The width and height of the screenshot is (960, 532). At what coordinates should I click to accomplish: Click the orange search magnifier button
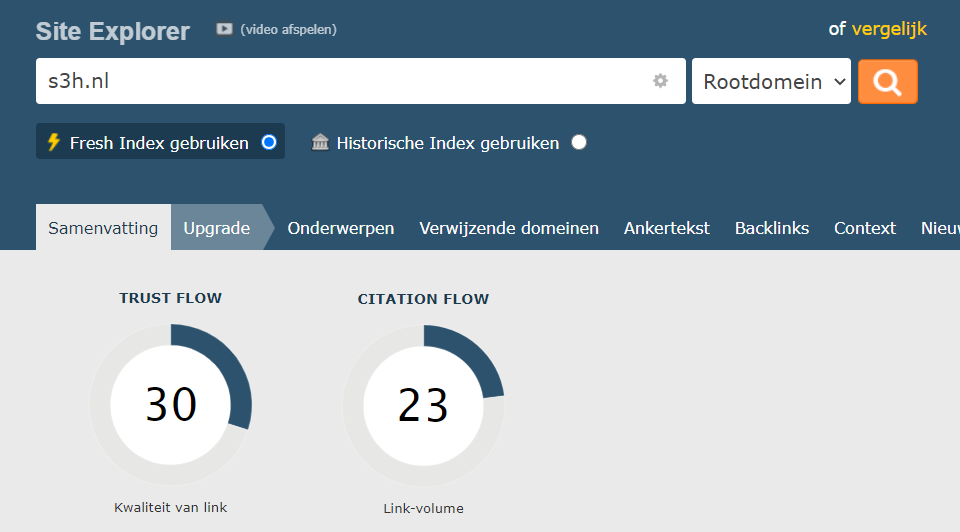[887, 81]
